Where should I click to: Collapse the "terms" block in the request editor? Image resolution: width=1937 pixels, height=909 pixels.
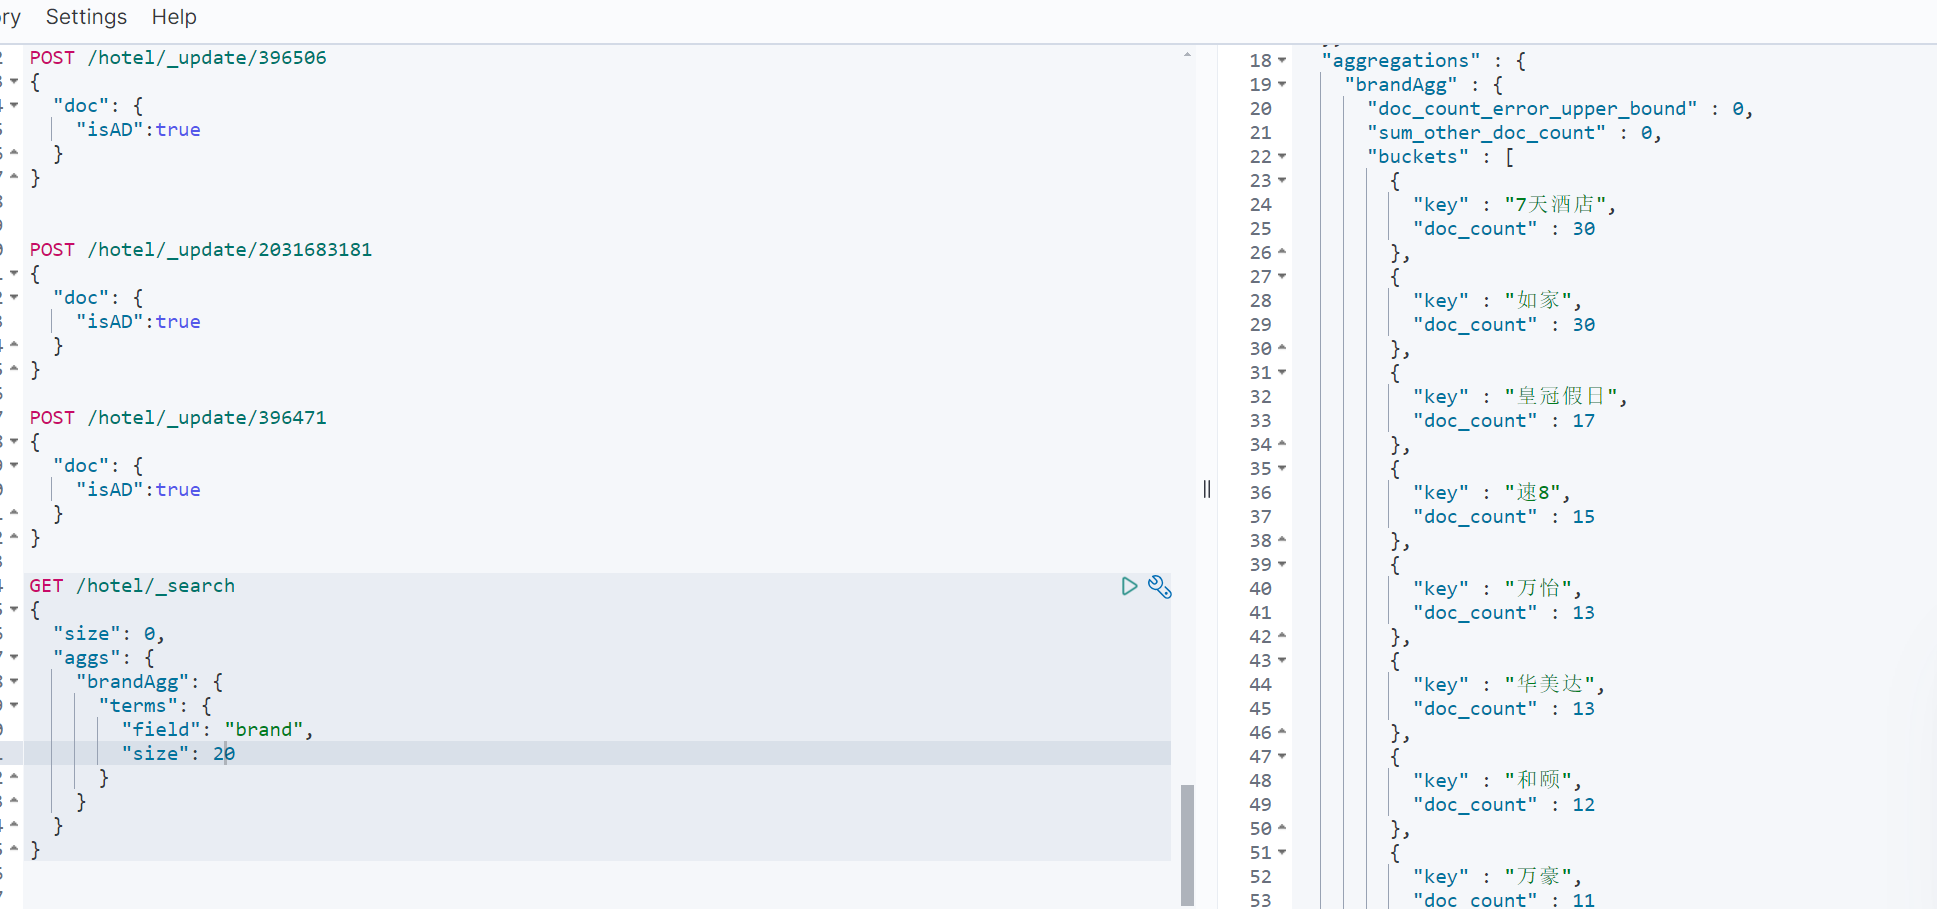coord(14,706)
